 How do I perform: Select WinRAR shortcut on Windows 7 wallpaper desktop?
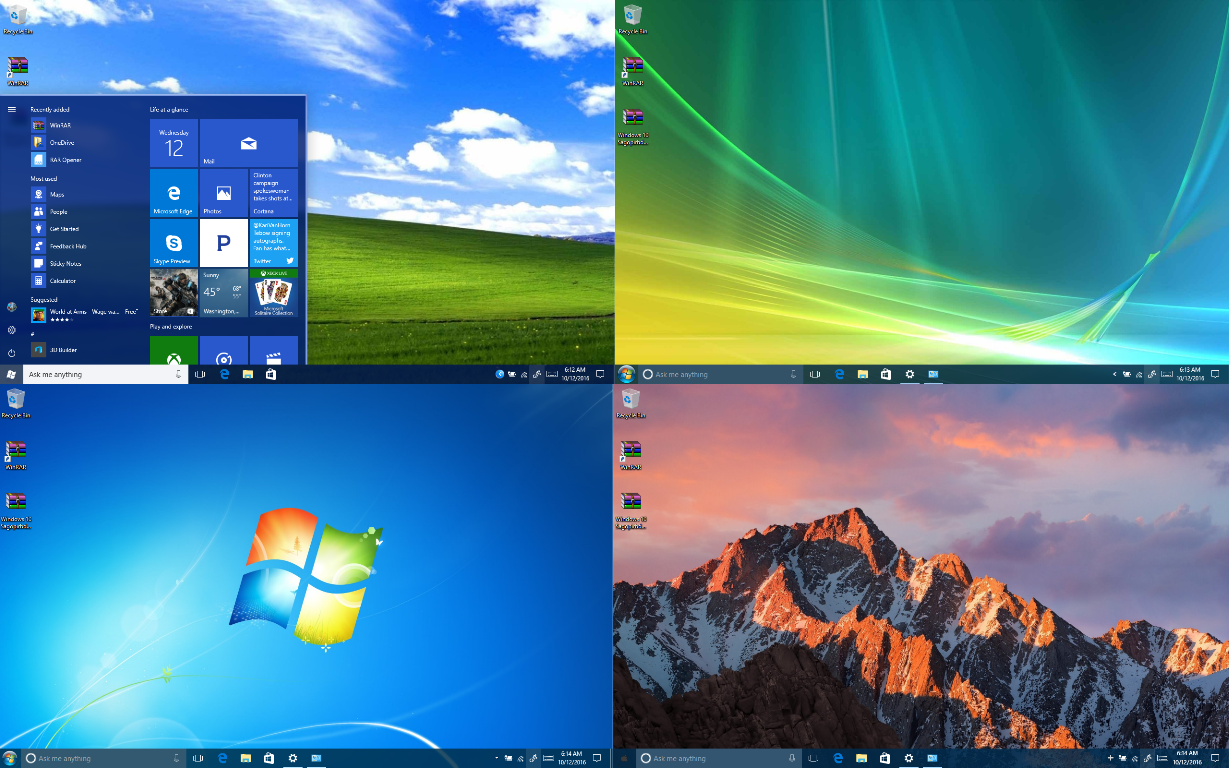(x=15, y=455)
